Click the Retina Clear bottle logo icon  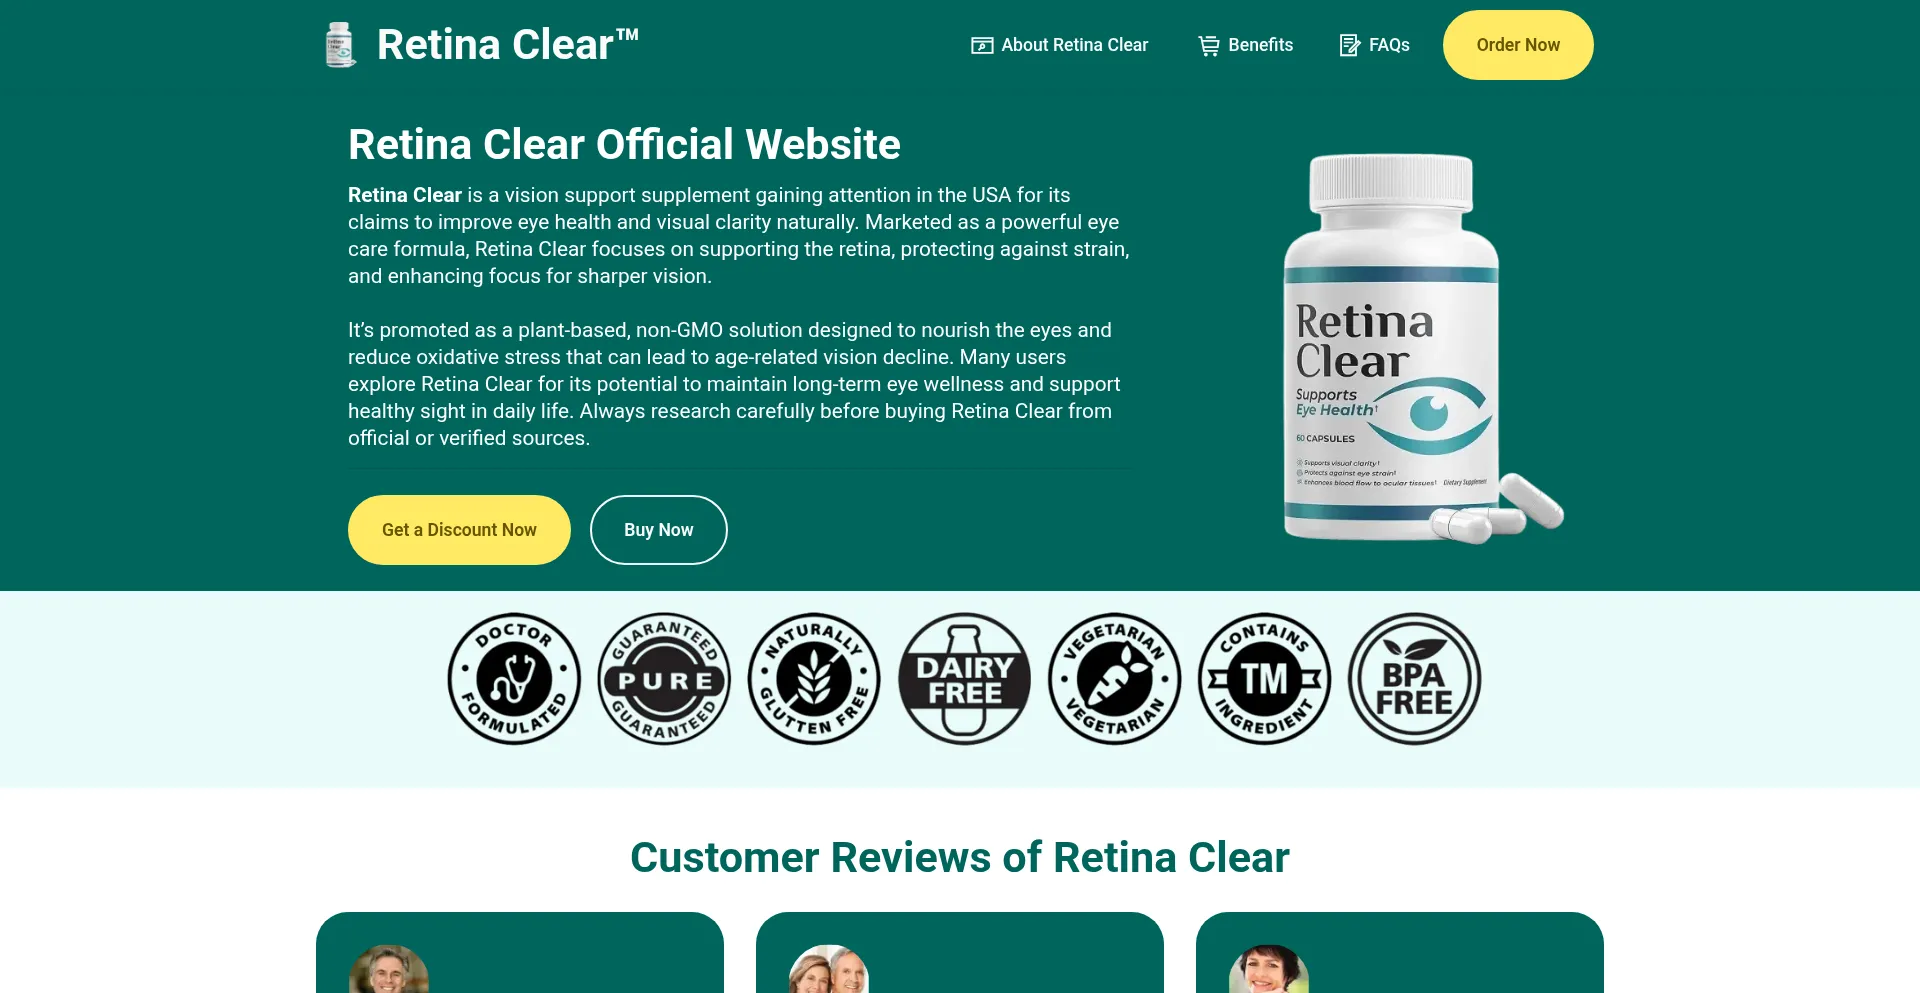341,45
